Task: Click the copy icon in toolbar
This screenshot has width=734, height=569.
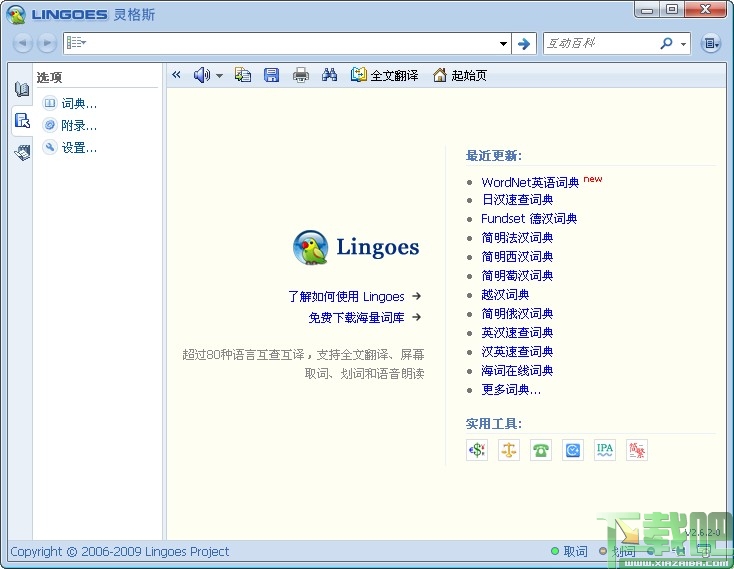Action: pos(242,75)
